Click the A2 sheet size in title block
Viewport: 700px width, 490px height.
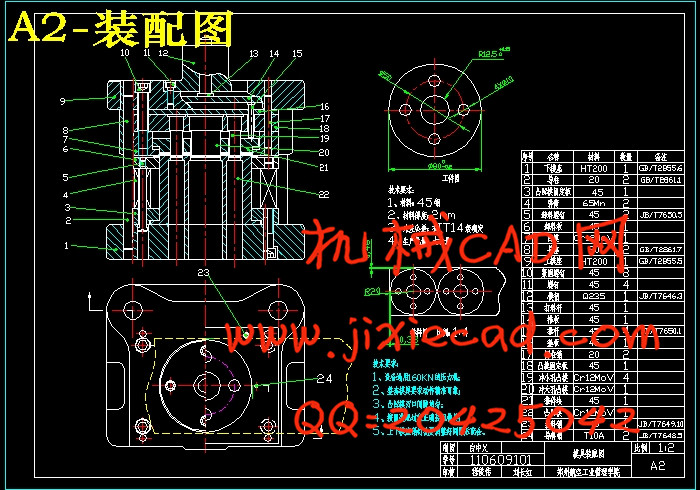(658, 465)
